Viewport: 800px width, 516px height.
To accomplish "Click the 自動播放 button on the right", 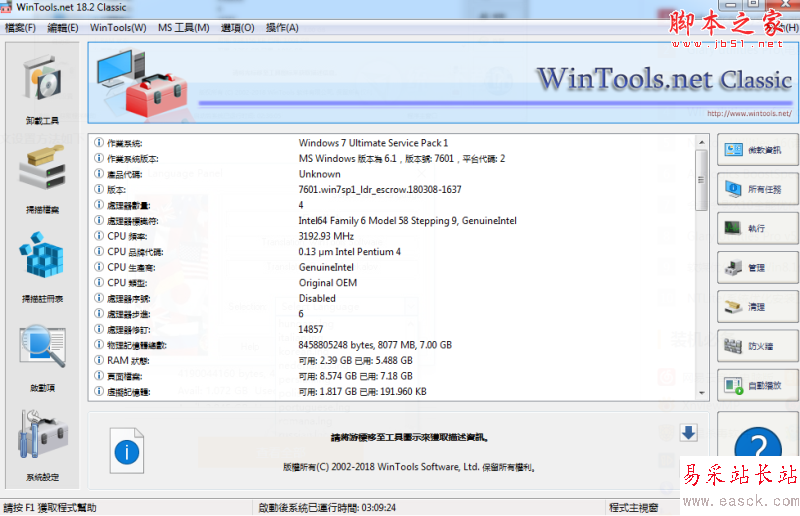I will point(757,385).
